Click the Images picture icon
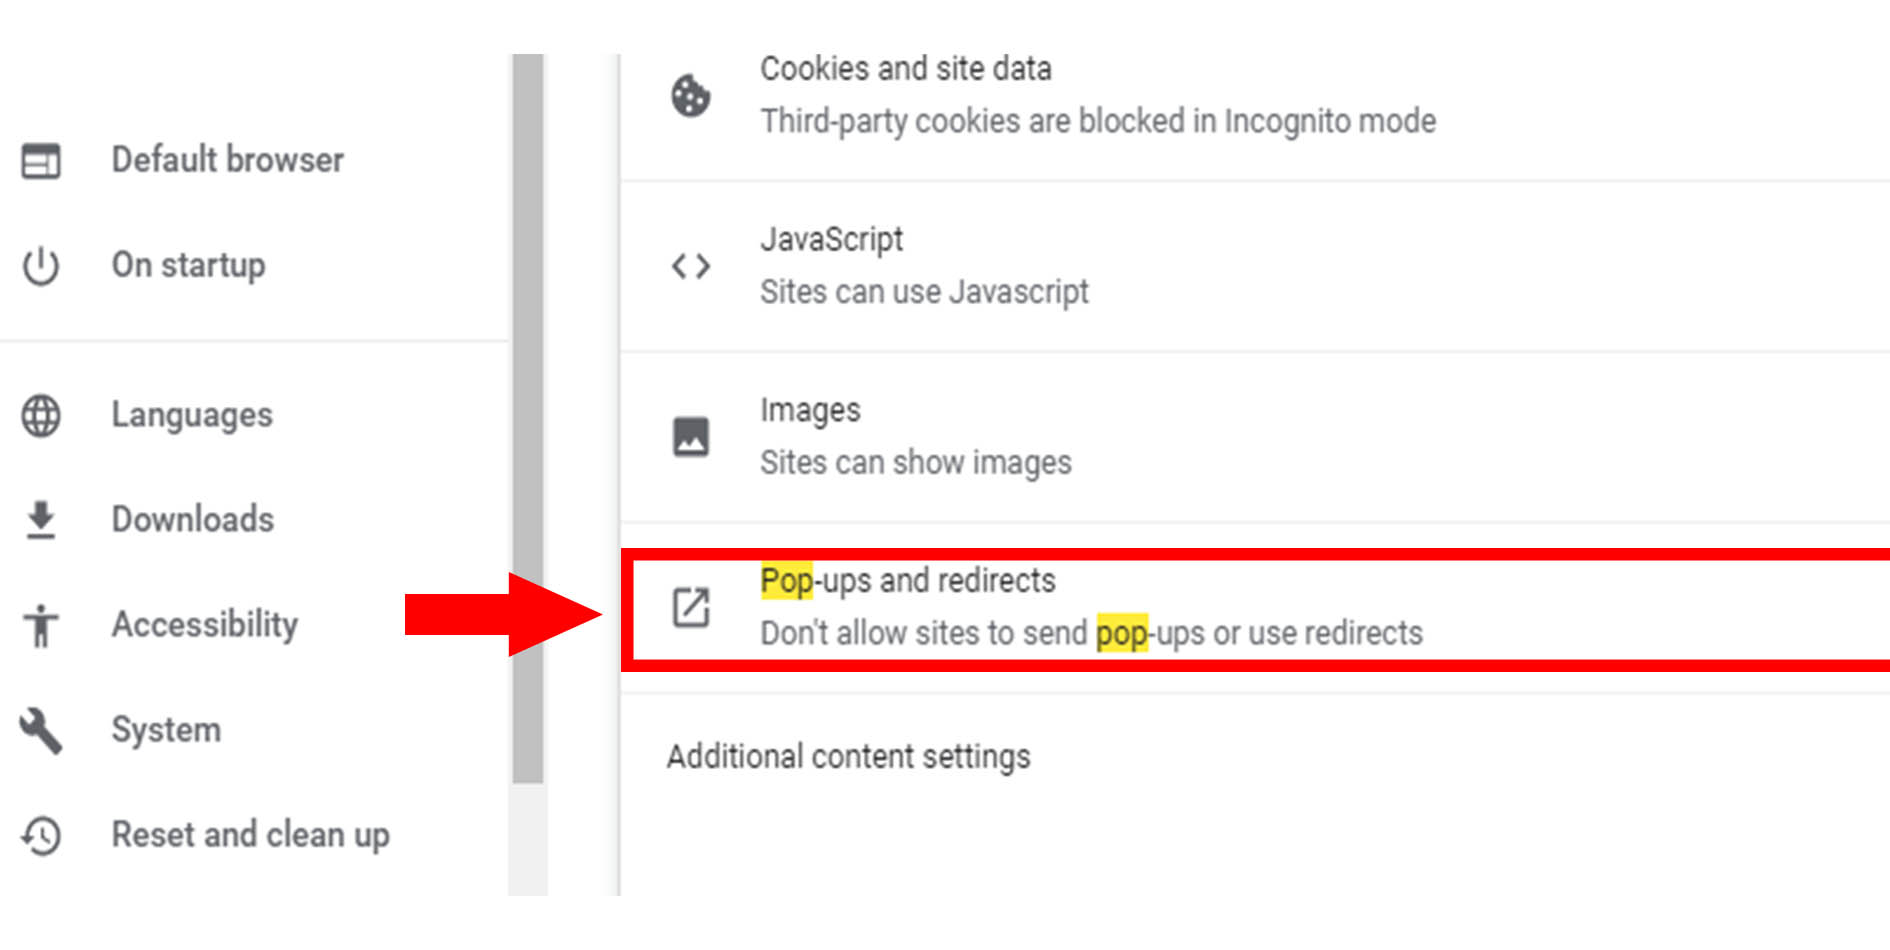This screenshot has width=1890, height=950. pos(690,437)
